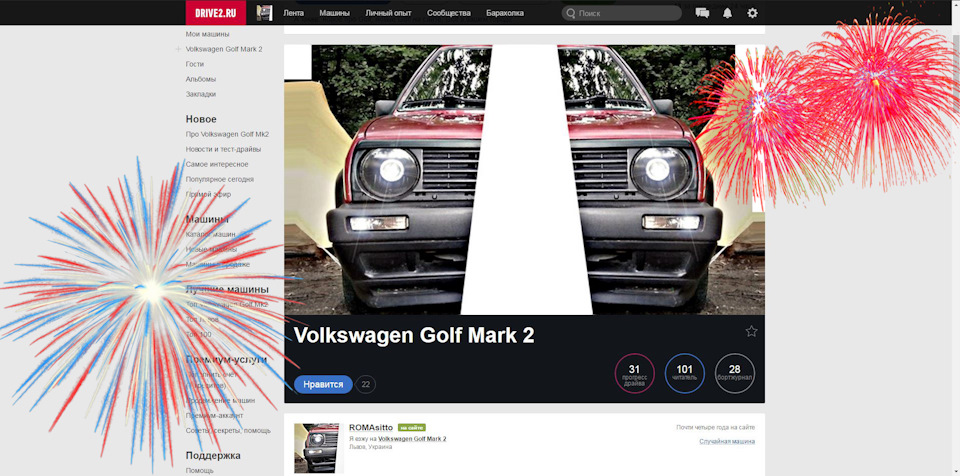Open the Гости page
The width and height of the screenshot is (960, 476).
pyautogui.click(x=195, y=64)
